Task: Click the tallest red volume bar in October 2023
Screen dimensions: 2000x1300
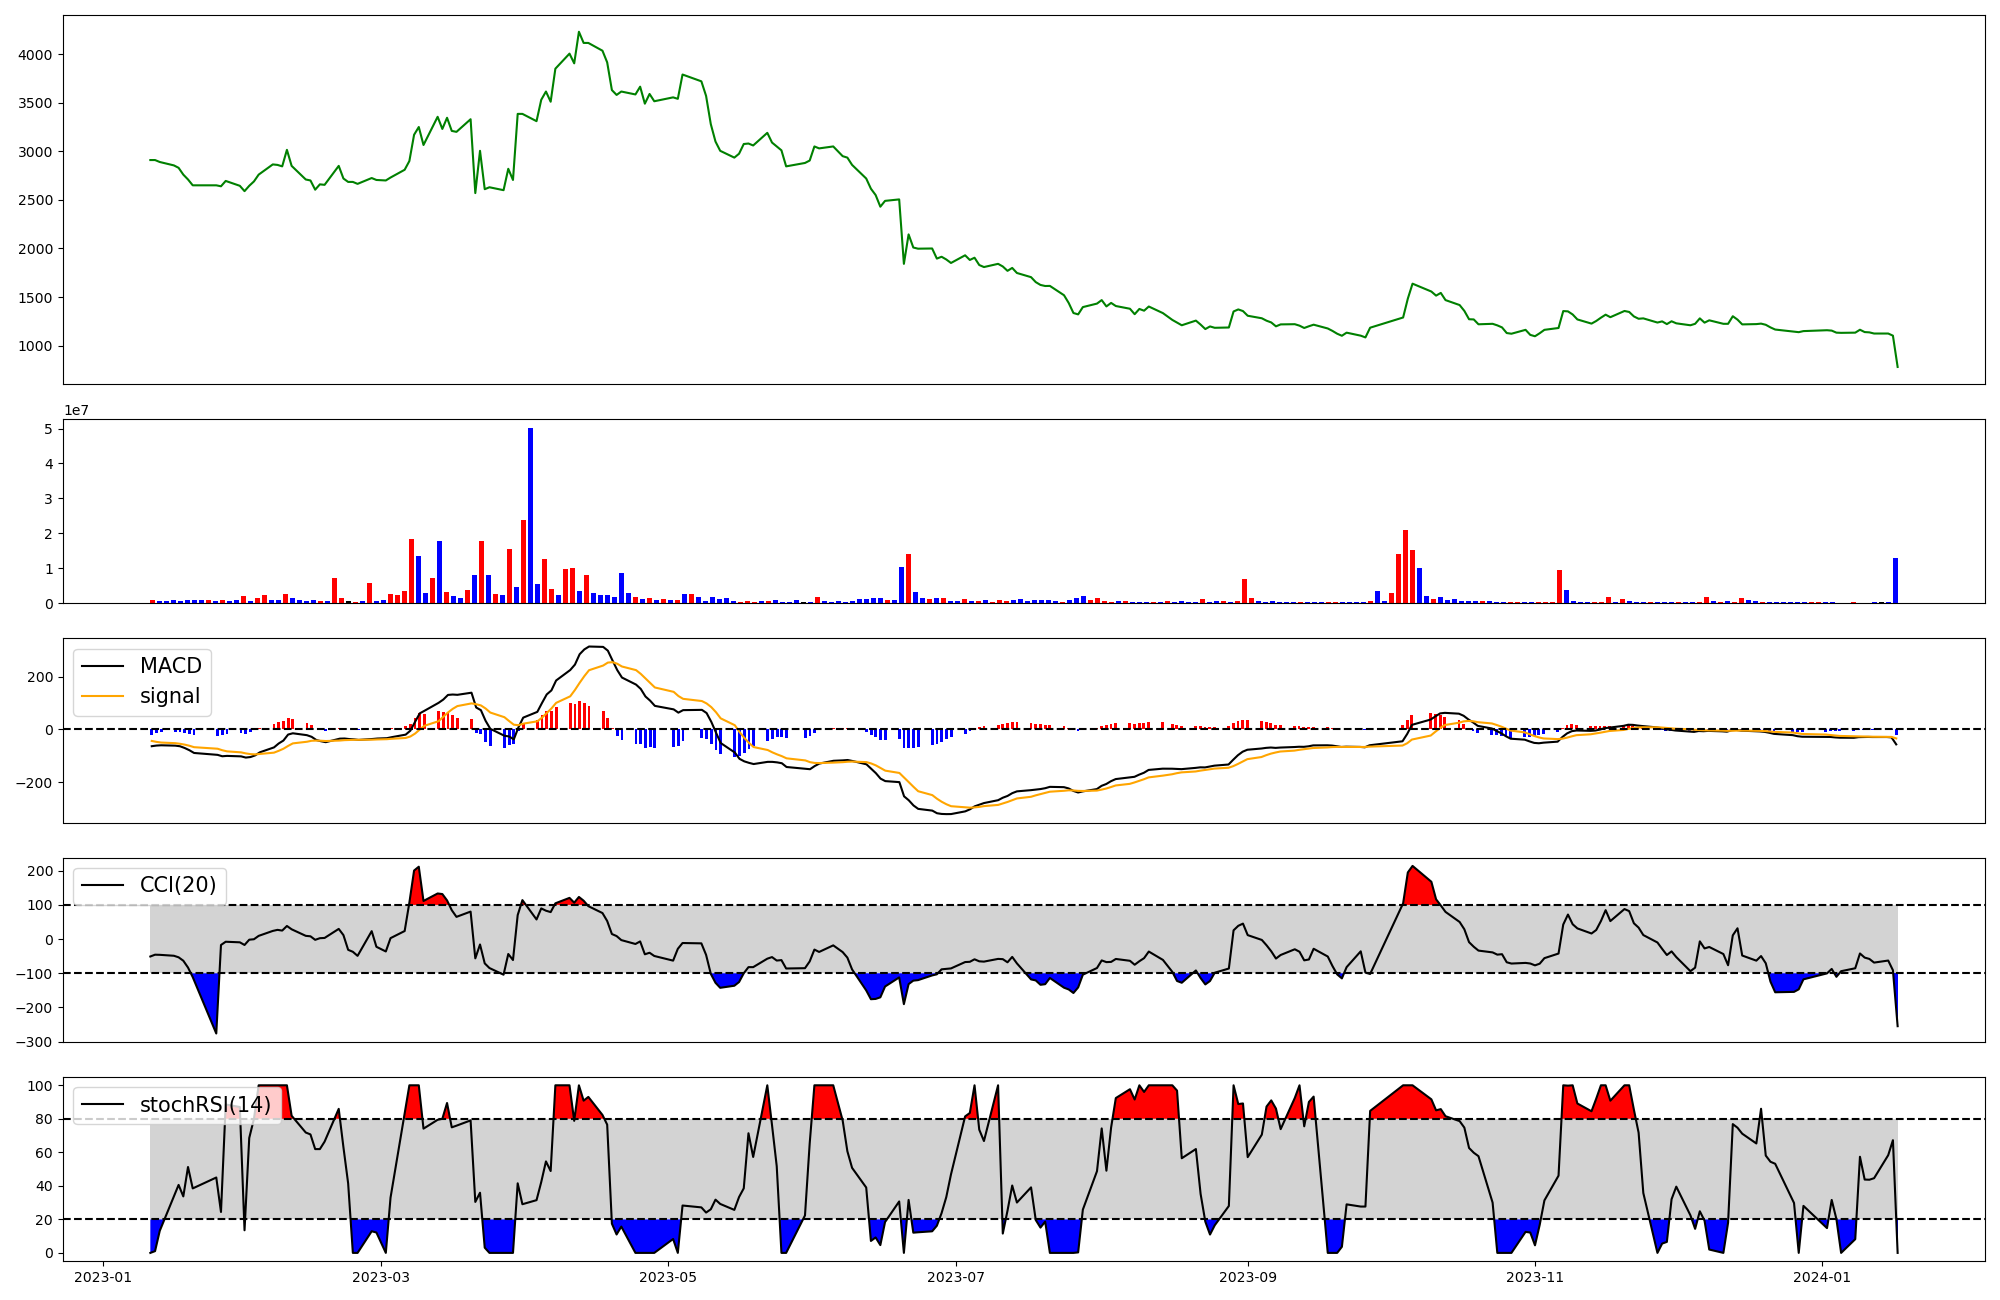Action: (1405, 567)
